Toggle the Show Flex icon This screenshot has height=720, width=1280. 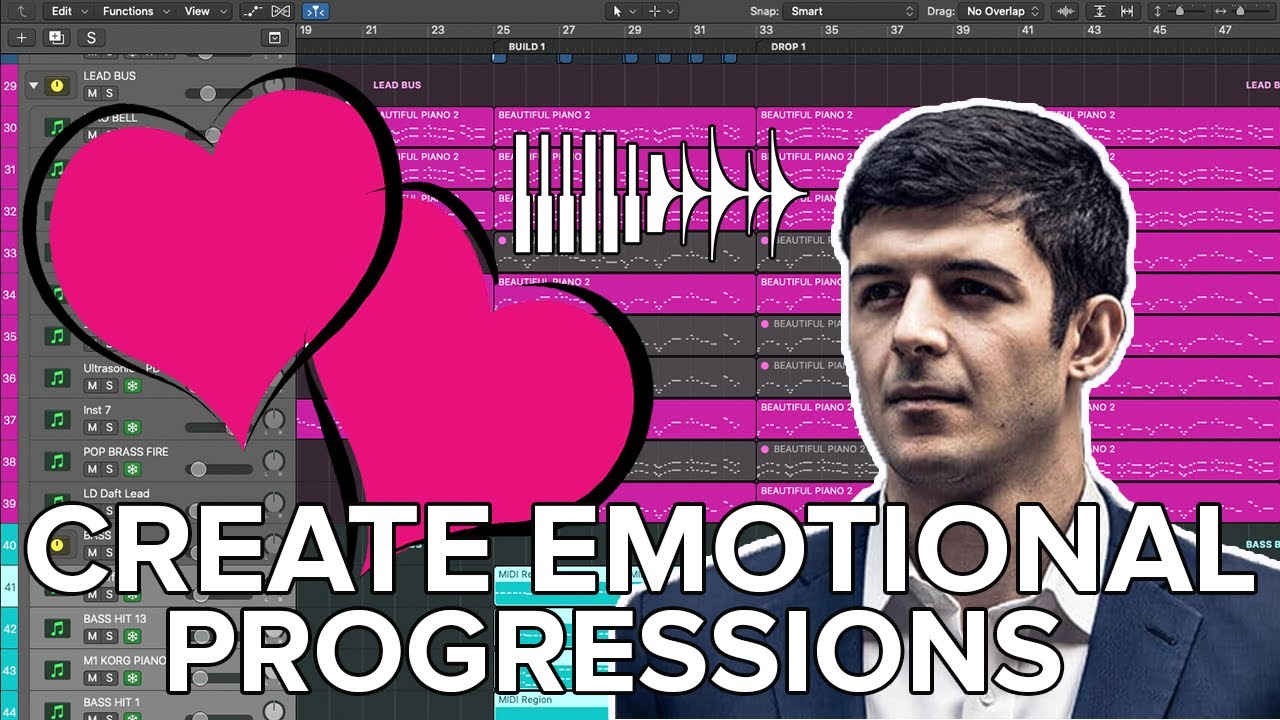(x=281, y=11)
